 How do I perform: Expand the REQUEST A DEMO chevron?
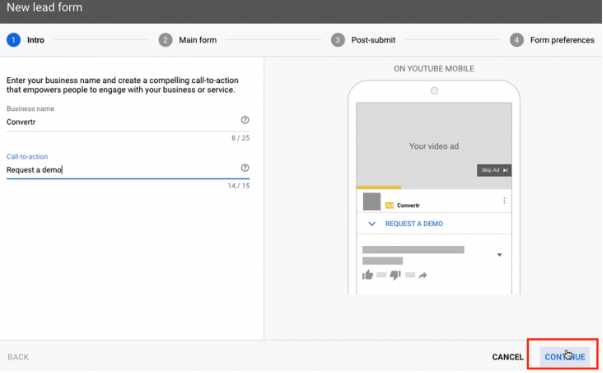pyautogui.click(x=371, y=224)
